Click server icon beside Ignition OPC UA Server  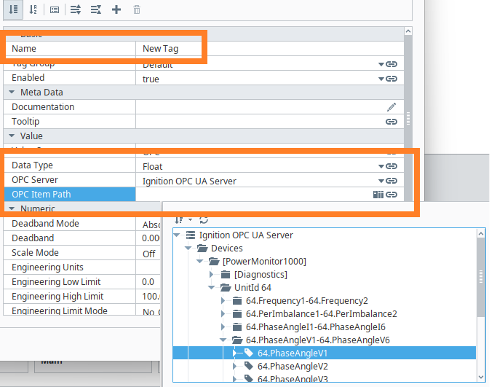pos(190,235)
